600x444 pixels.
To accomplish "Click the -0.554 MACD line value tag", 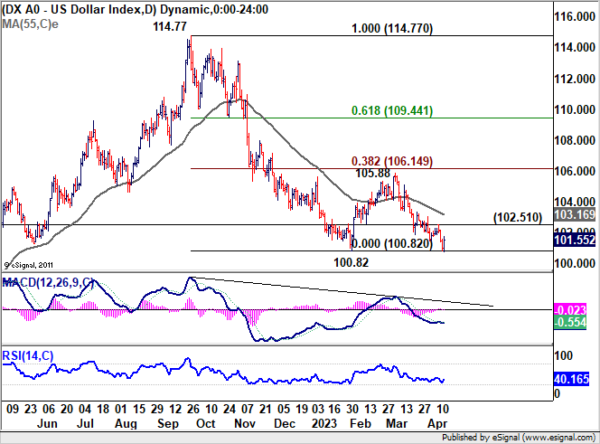I will [576, 322].
